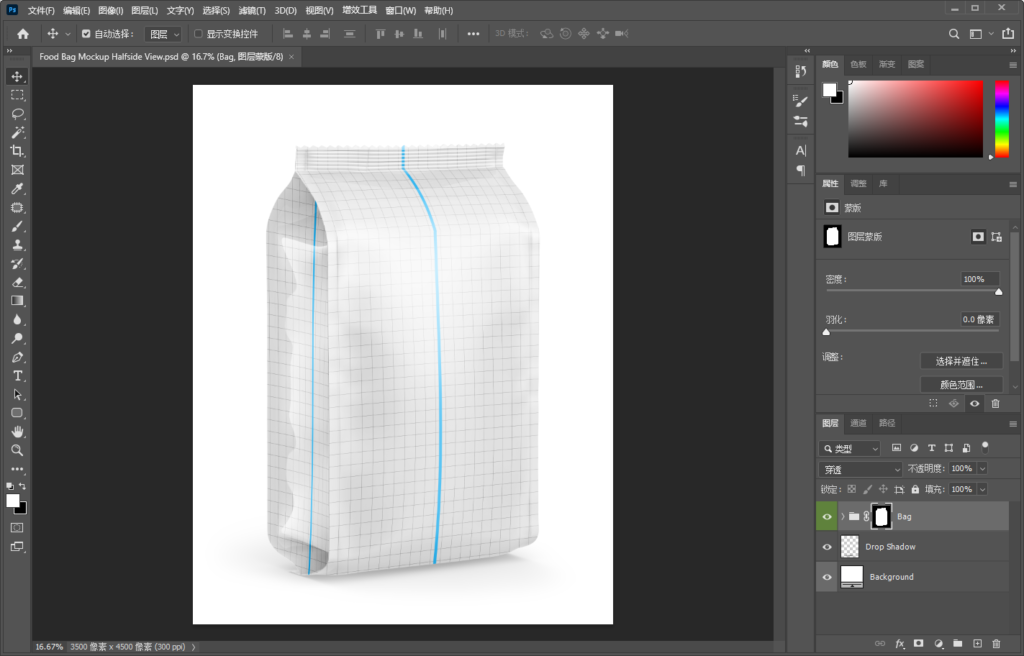Image resolution: width=1024 pixels, height=656 pixels.
Task: Toggle lock transparent pixels
Action: point(852,489)
